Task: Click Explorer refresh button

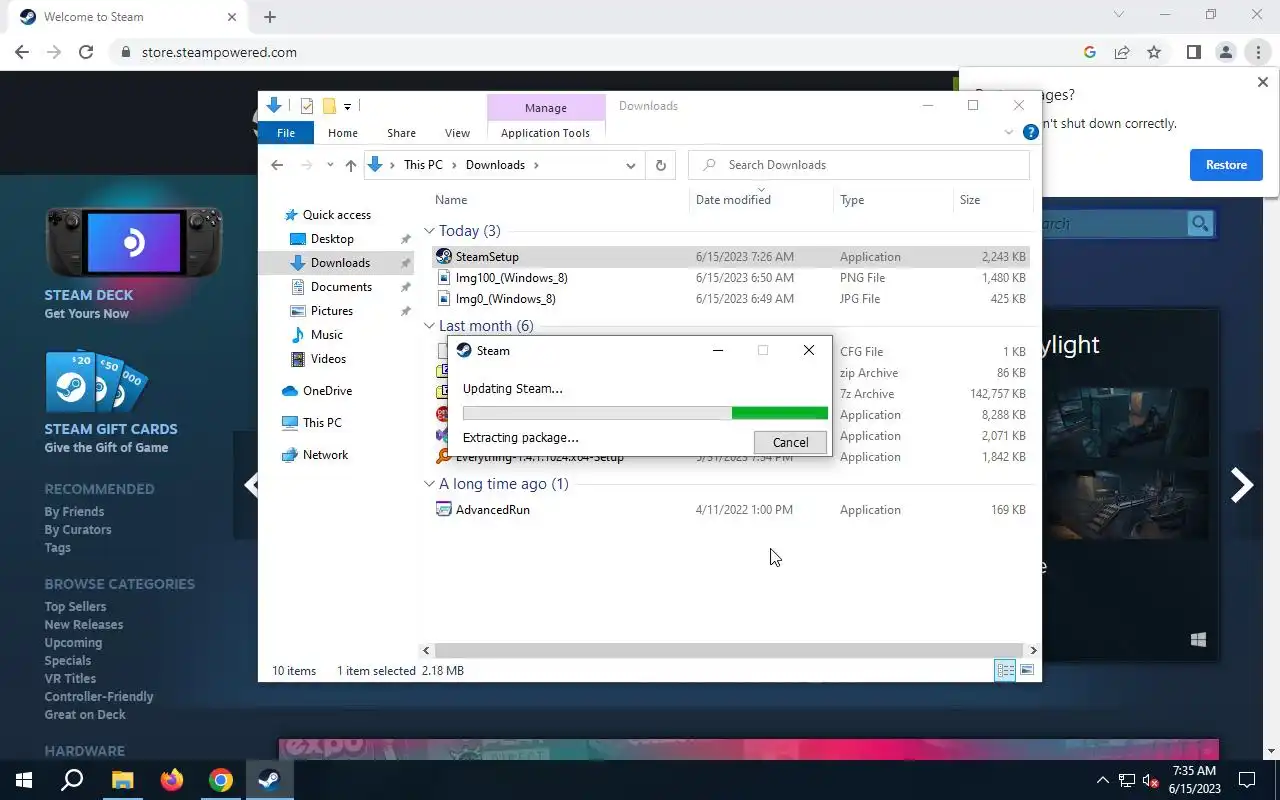Action: click(x=660, y=165)
